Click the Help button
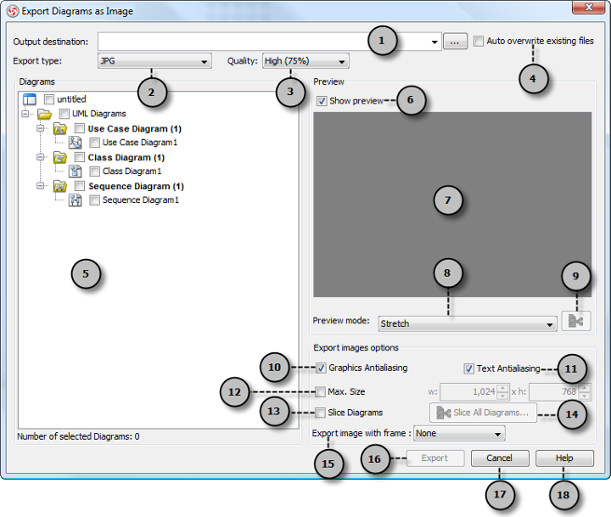Image resolution: width=611 pixels, height=517 pixels. click(x=564, y=458)
